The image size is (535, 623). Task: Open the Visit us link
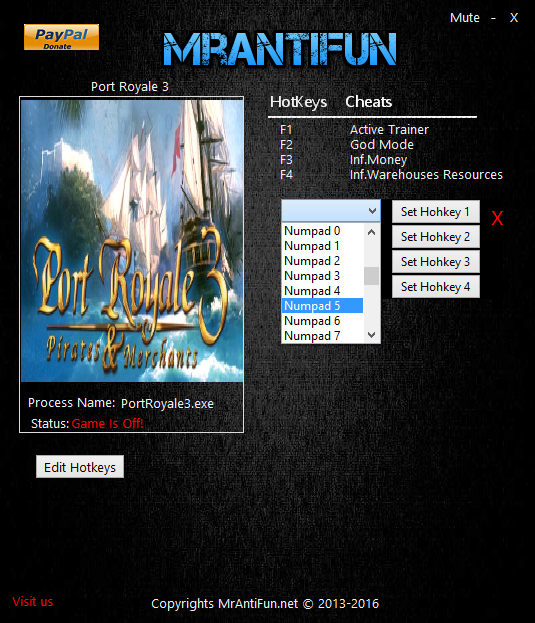pos(33,602)
